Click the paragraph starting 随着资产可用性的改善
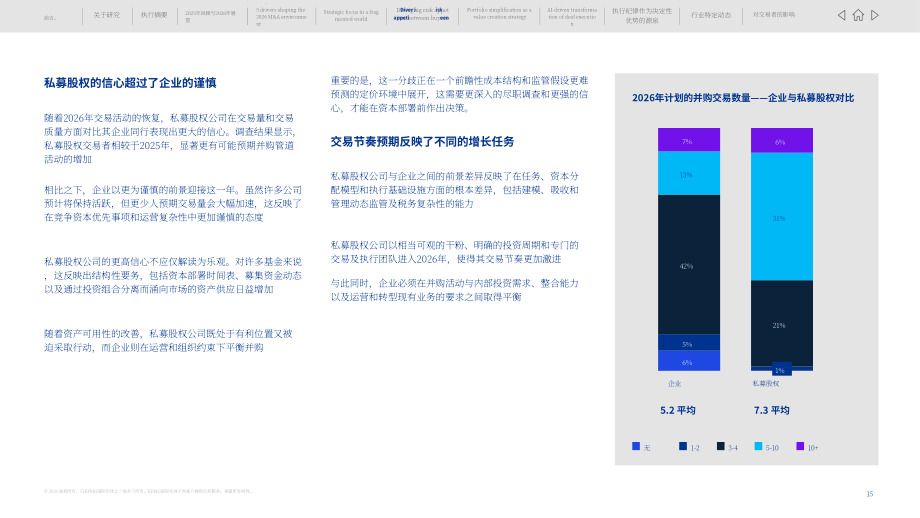920x518 pixels. coord(168,340)
